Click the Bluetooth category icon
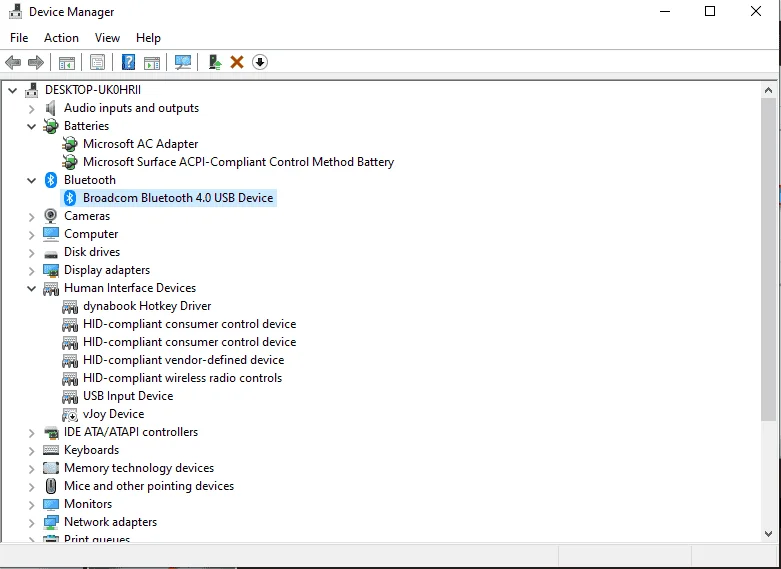Screen dimensions: 781x569 (51, 180)
